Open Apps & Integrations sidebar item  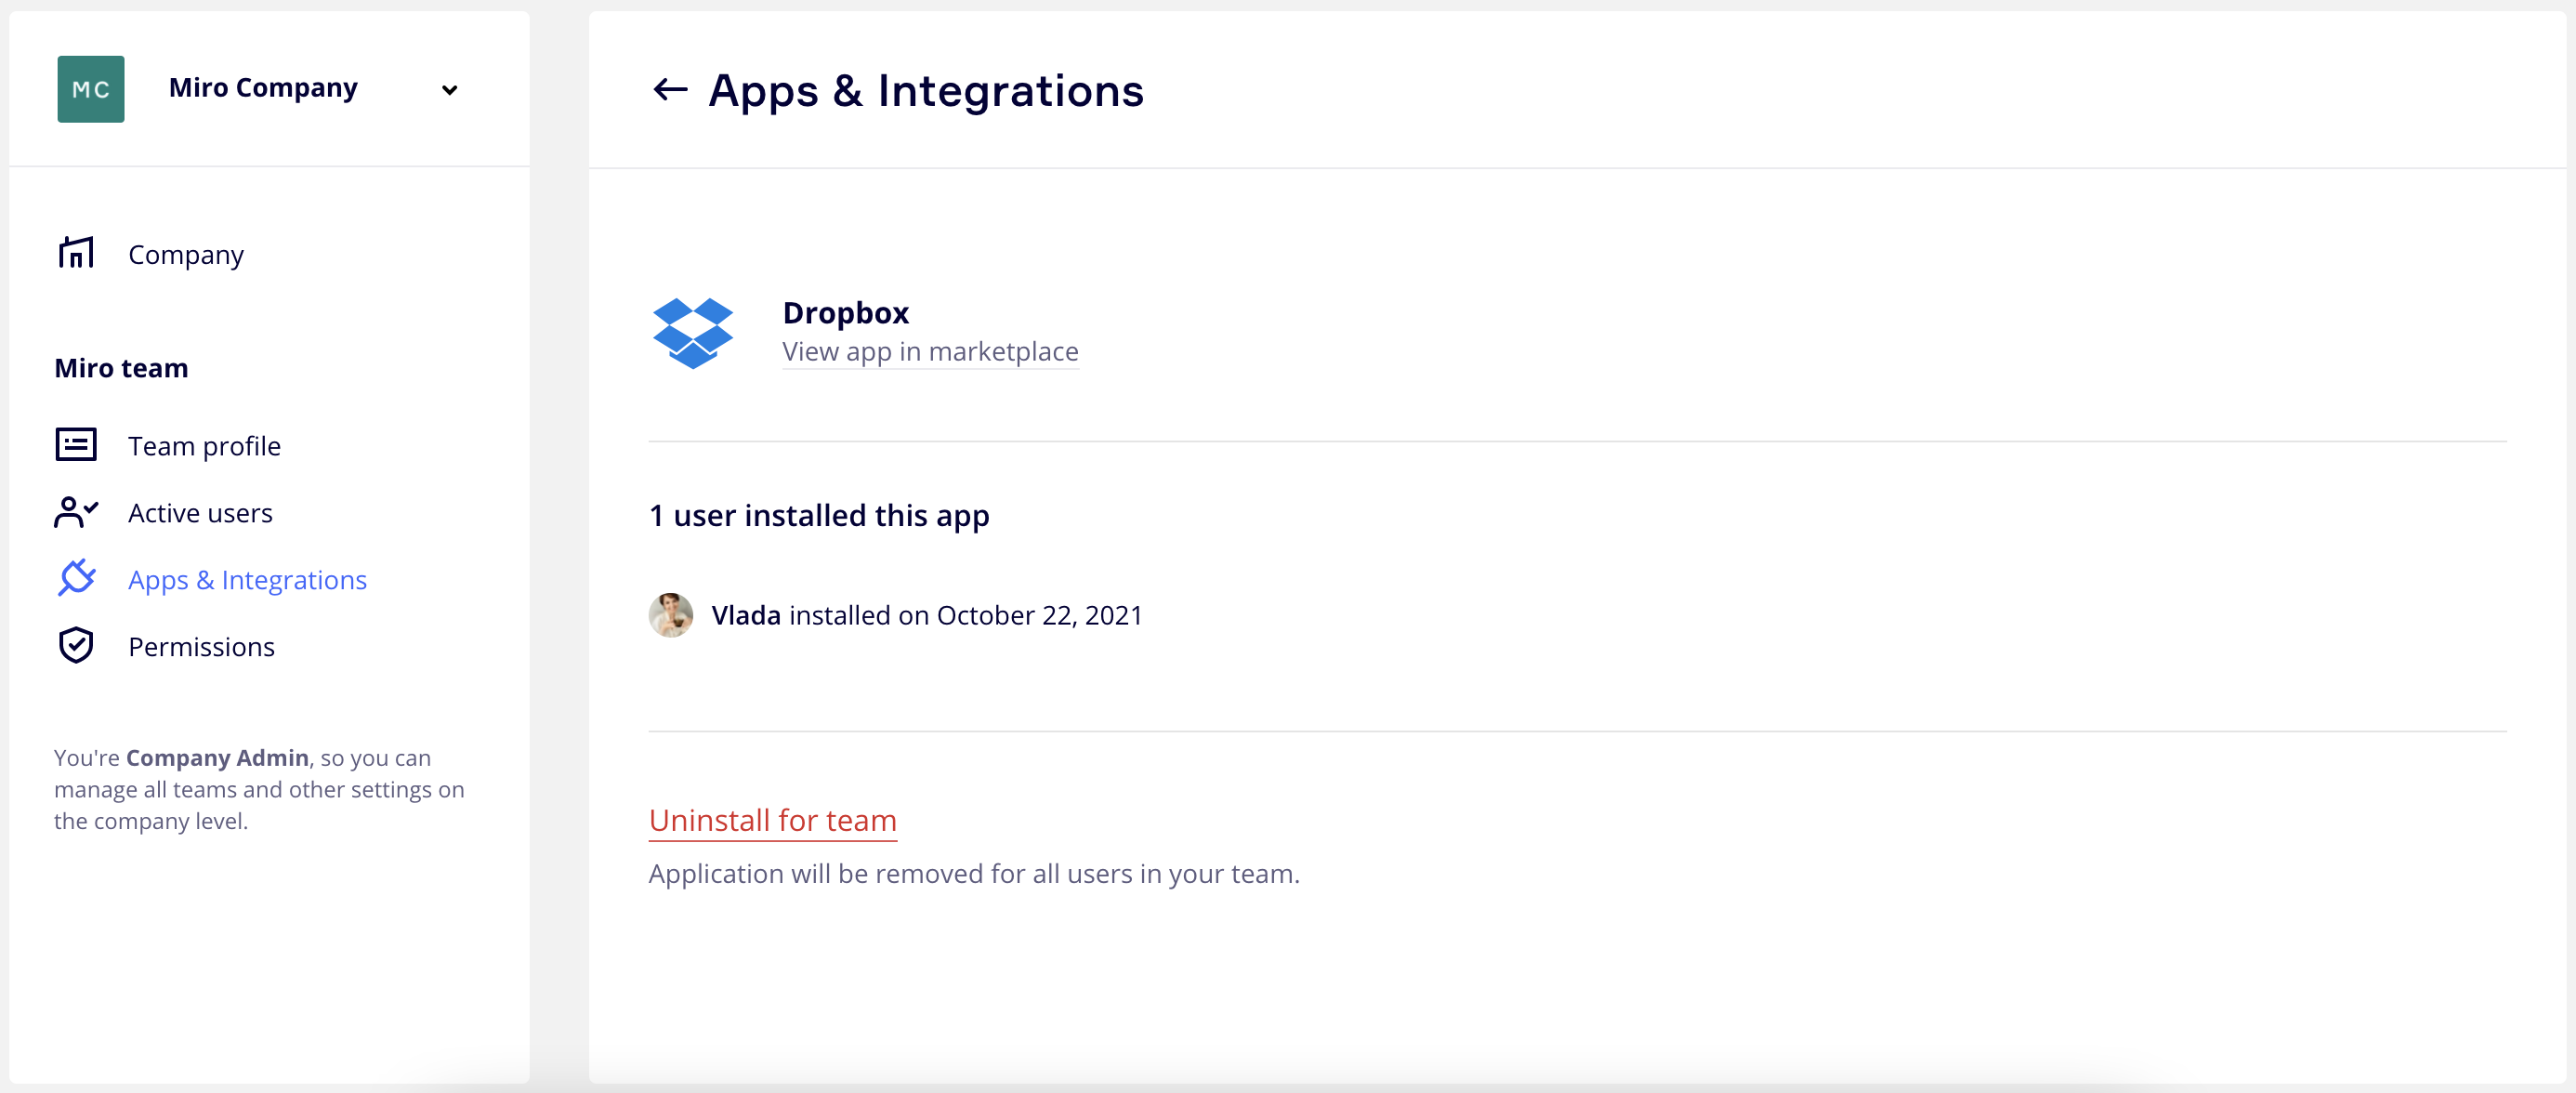(x=247, y=580)
